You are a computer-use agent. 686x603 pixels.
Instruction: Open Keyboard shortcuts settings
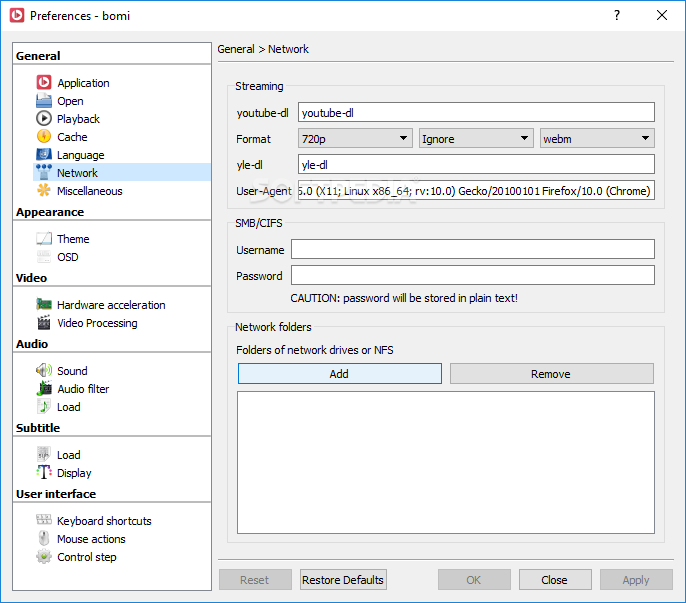(x=104, y=521)
